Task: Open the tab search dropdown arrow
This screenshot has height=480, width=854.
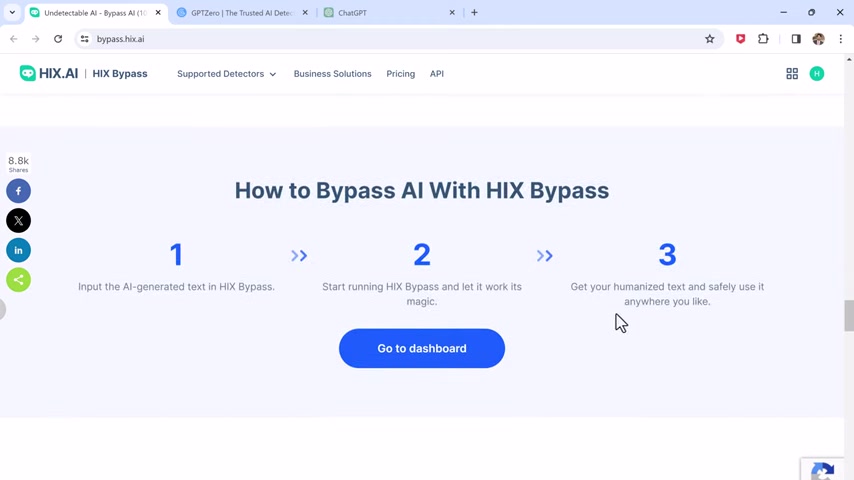Action: [12, 13]
